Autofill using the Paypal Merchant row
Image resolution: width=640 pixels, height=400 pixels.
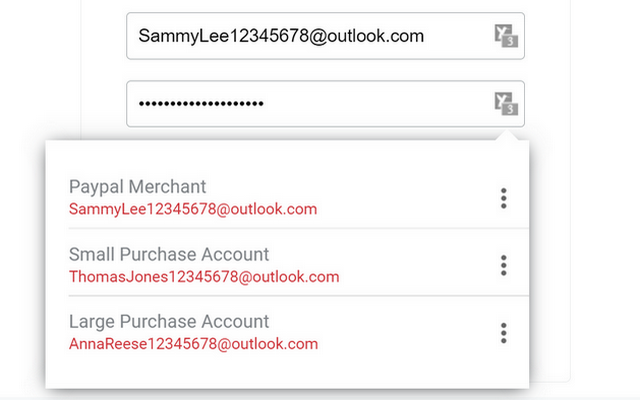click(400, 197)
